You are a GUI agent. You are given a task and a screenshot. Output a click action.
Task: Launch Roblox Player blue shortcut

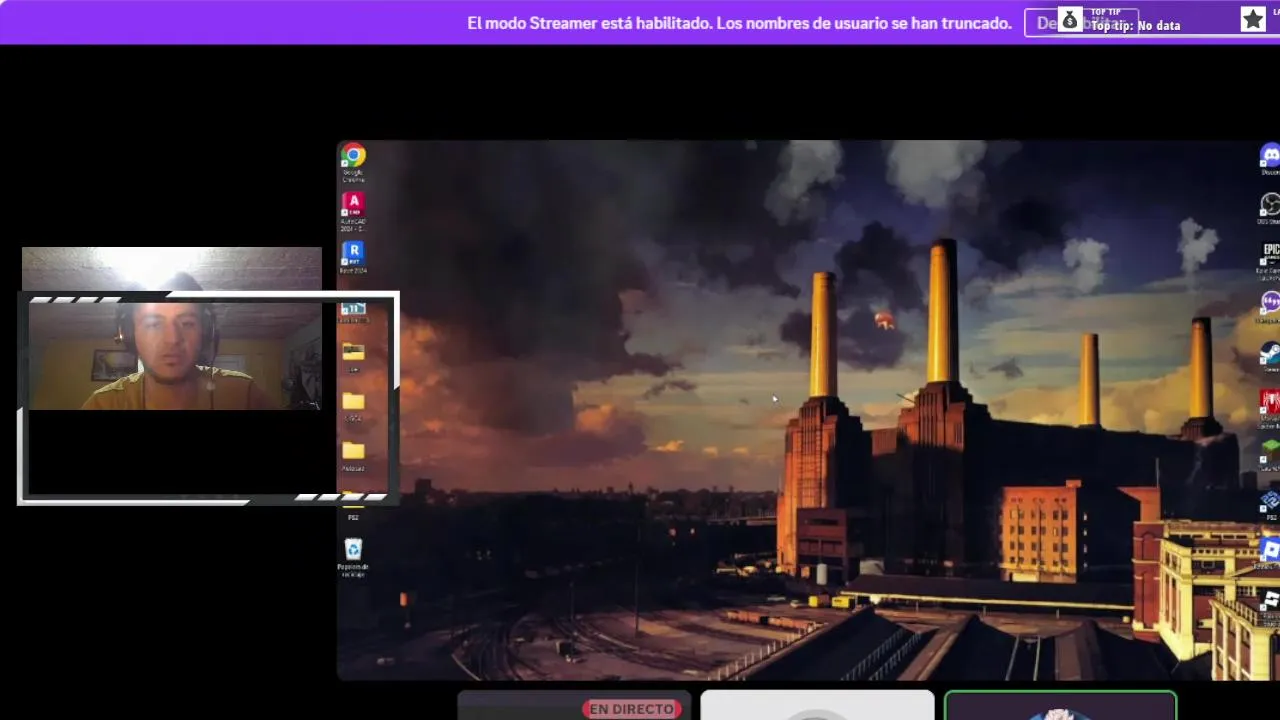pyautogui.click(x=1270, y=552)
